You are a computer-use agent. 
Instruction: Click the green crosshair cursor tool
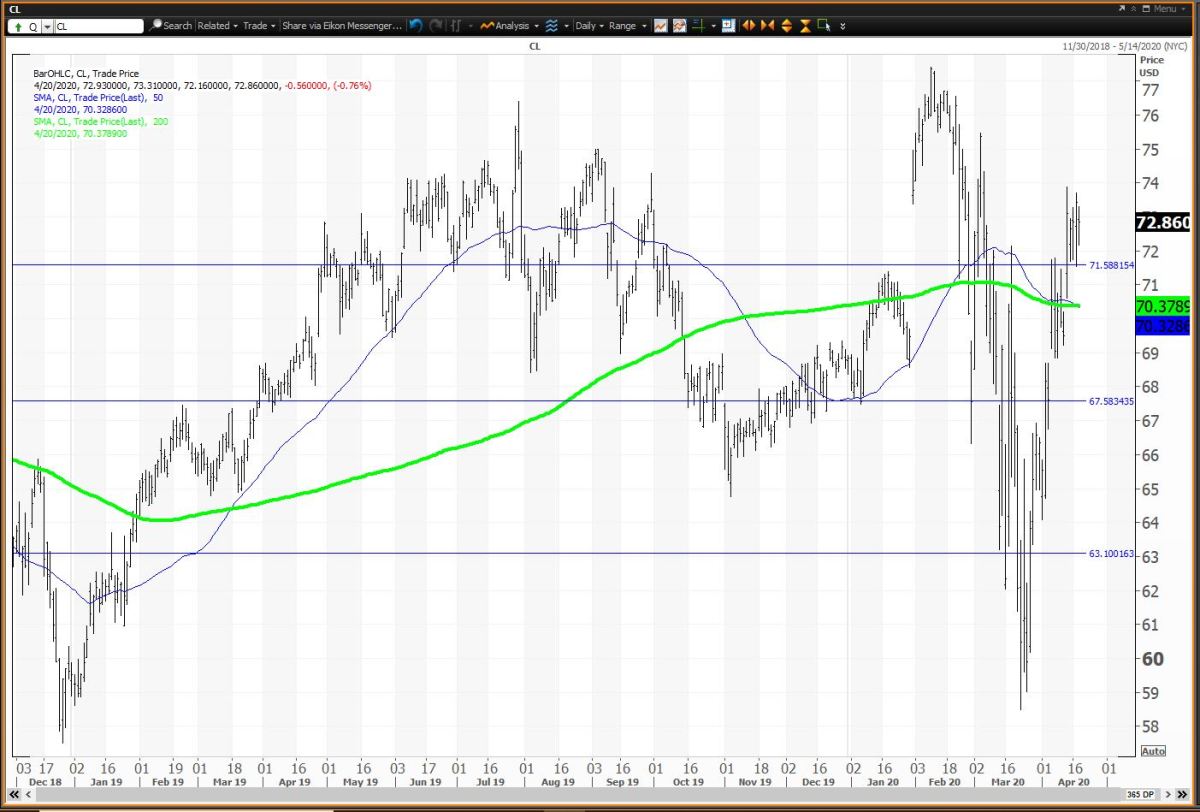tap(698, 26)
